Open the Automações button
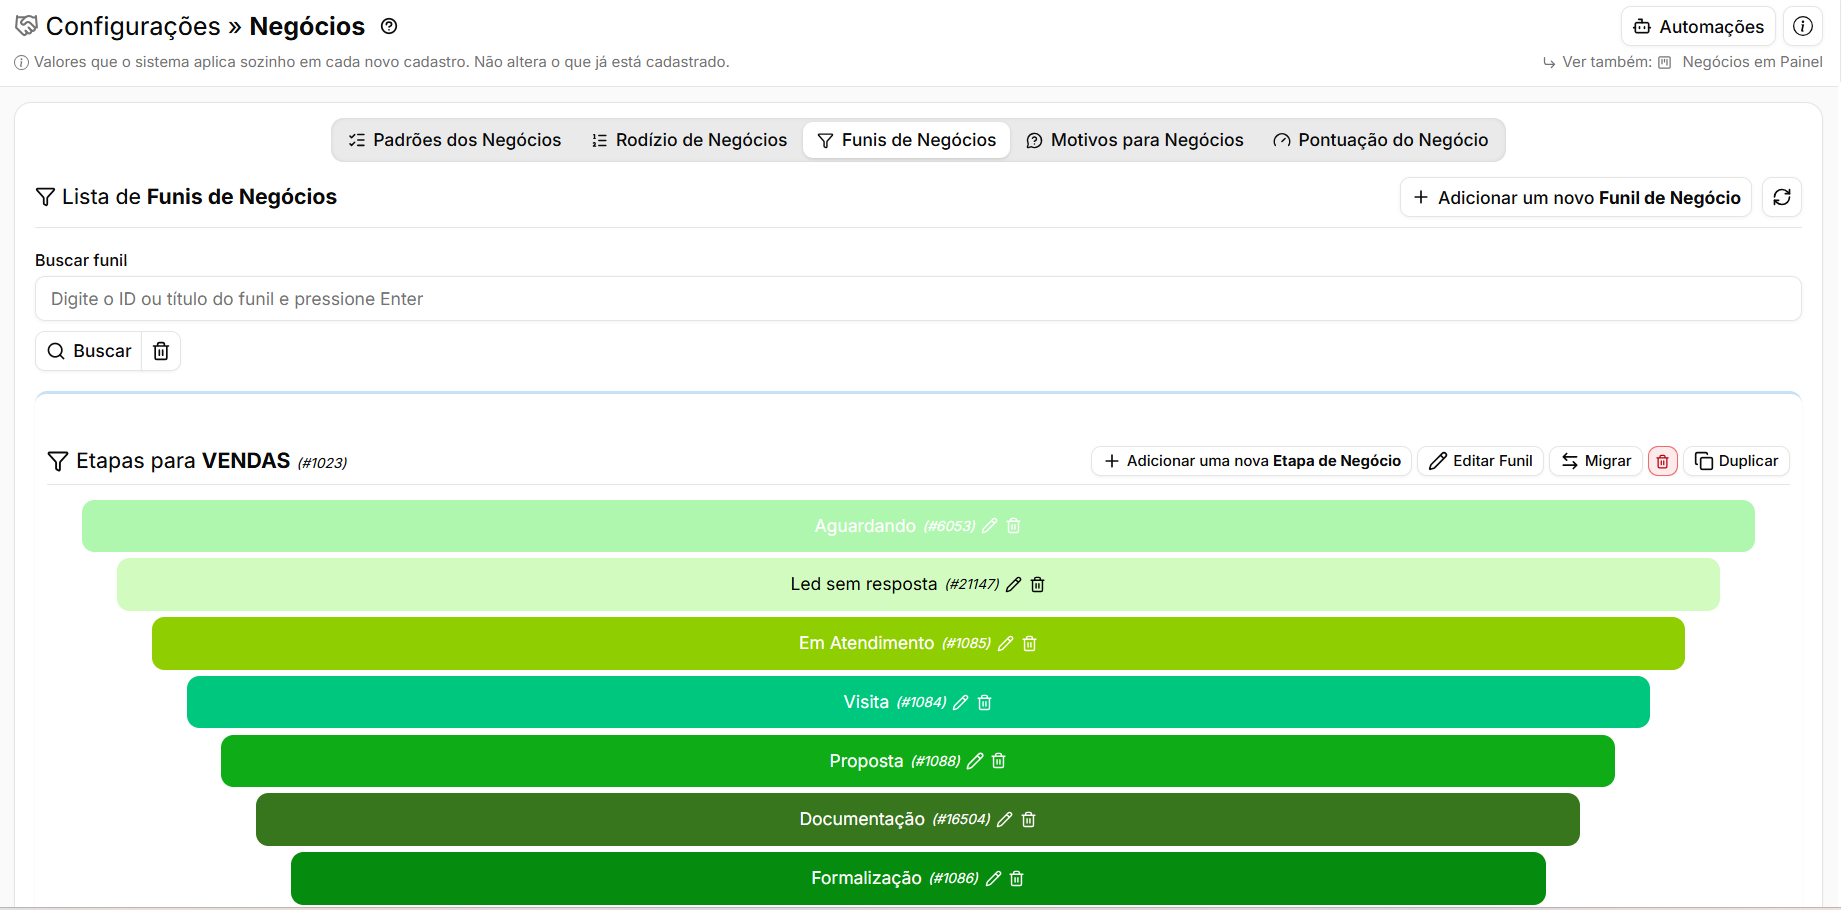 (1698, 27)
